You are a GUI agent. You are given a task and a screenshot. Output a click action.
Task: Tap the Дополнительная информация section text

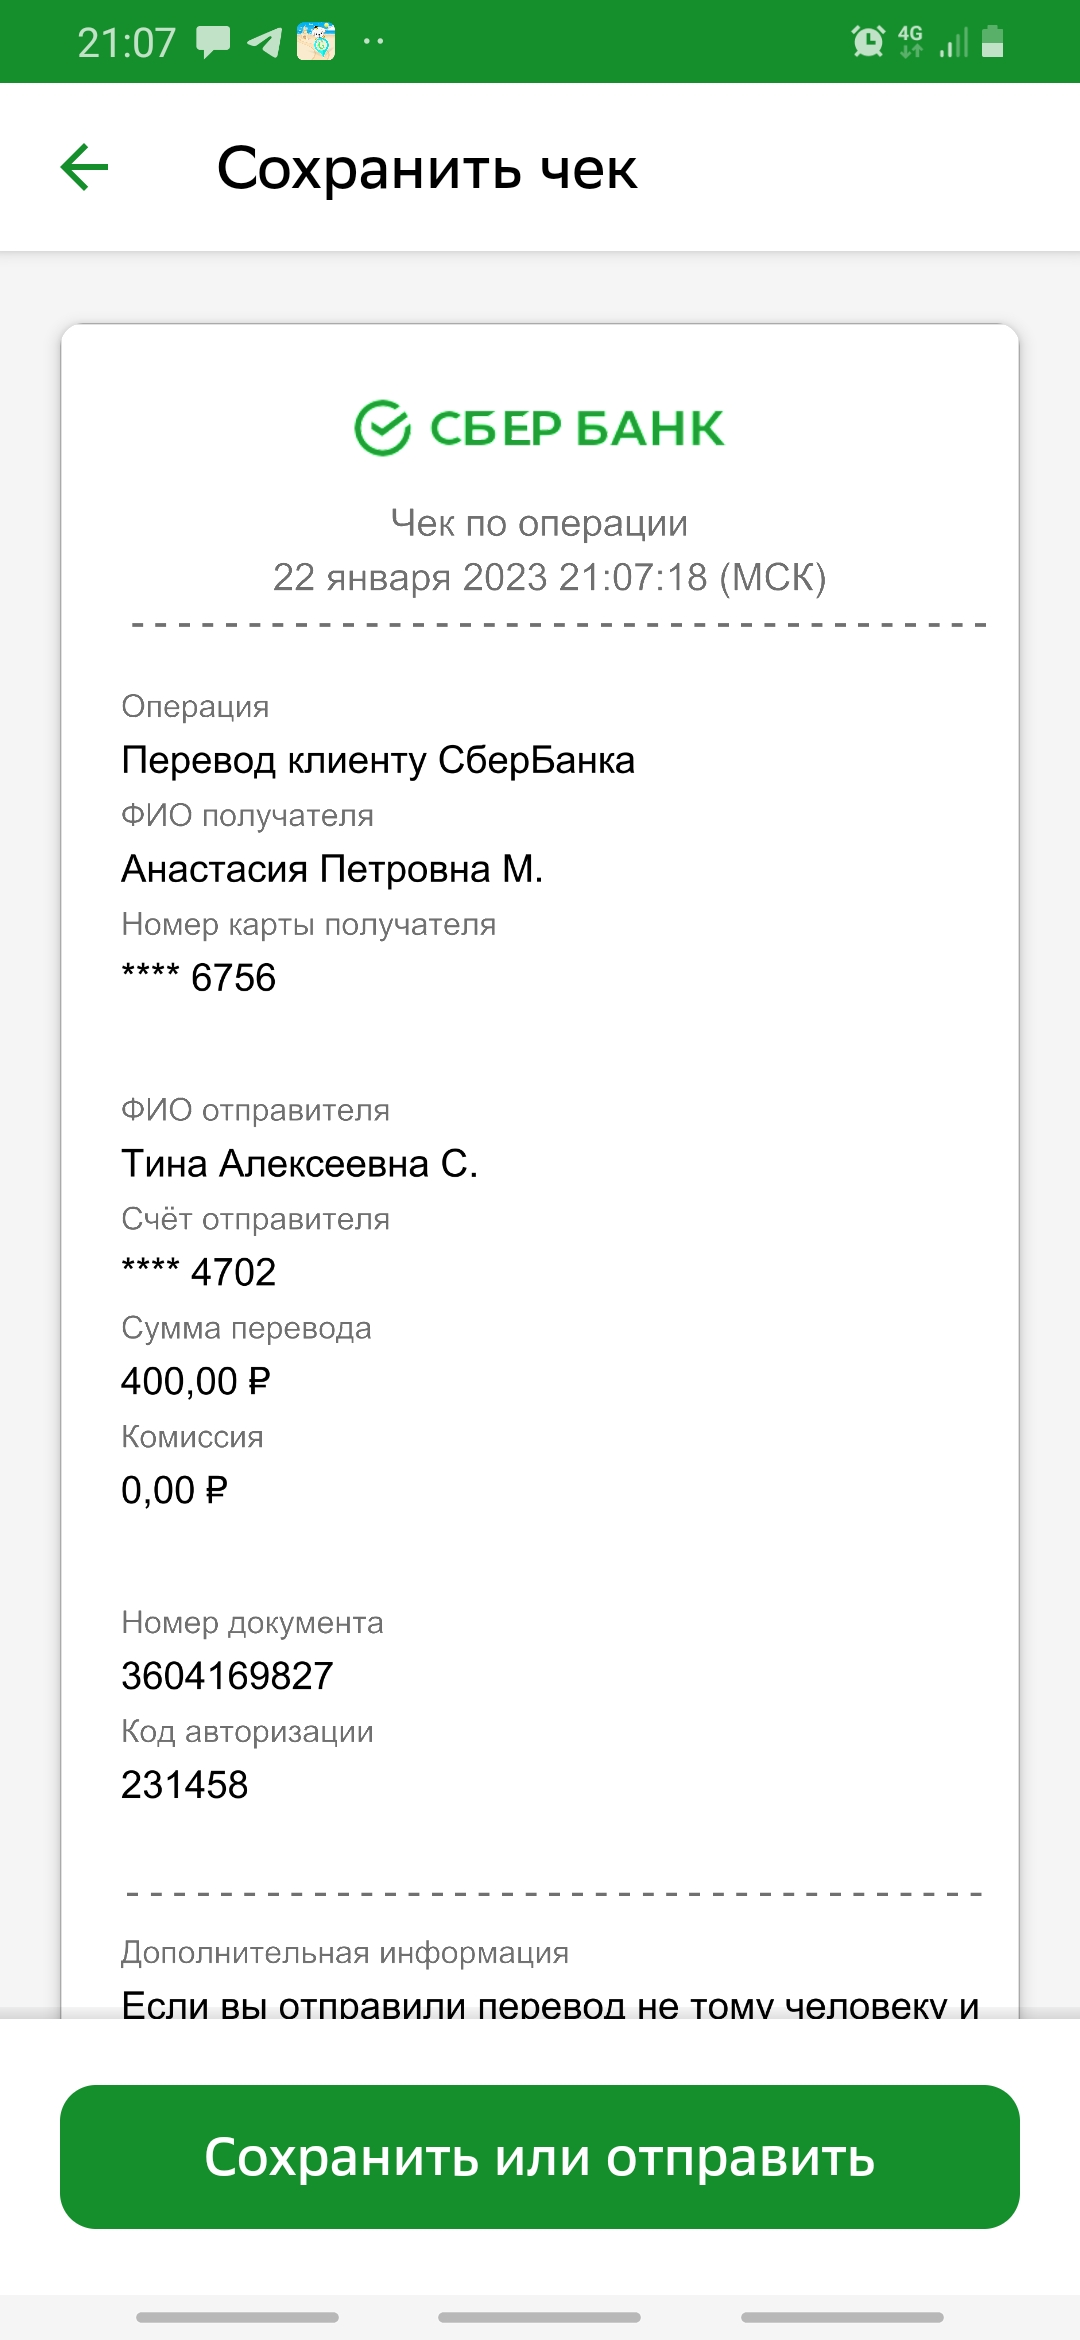tap(345, 1952)
